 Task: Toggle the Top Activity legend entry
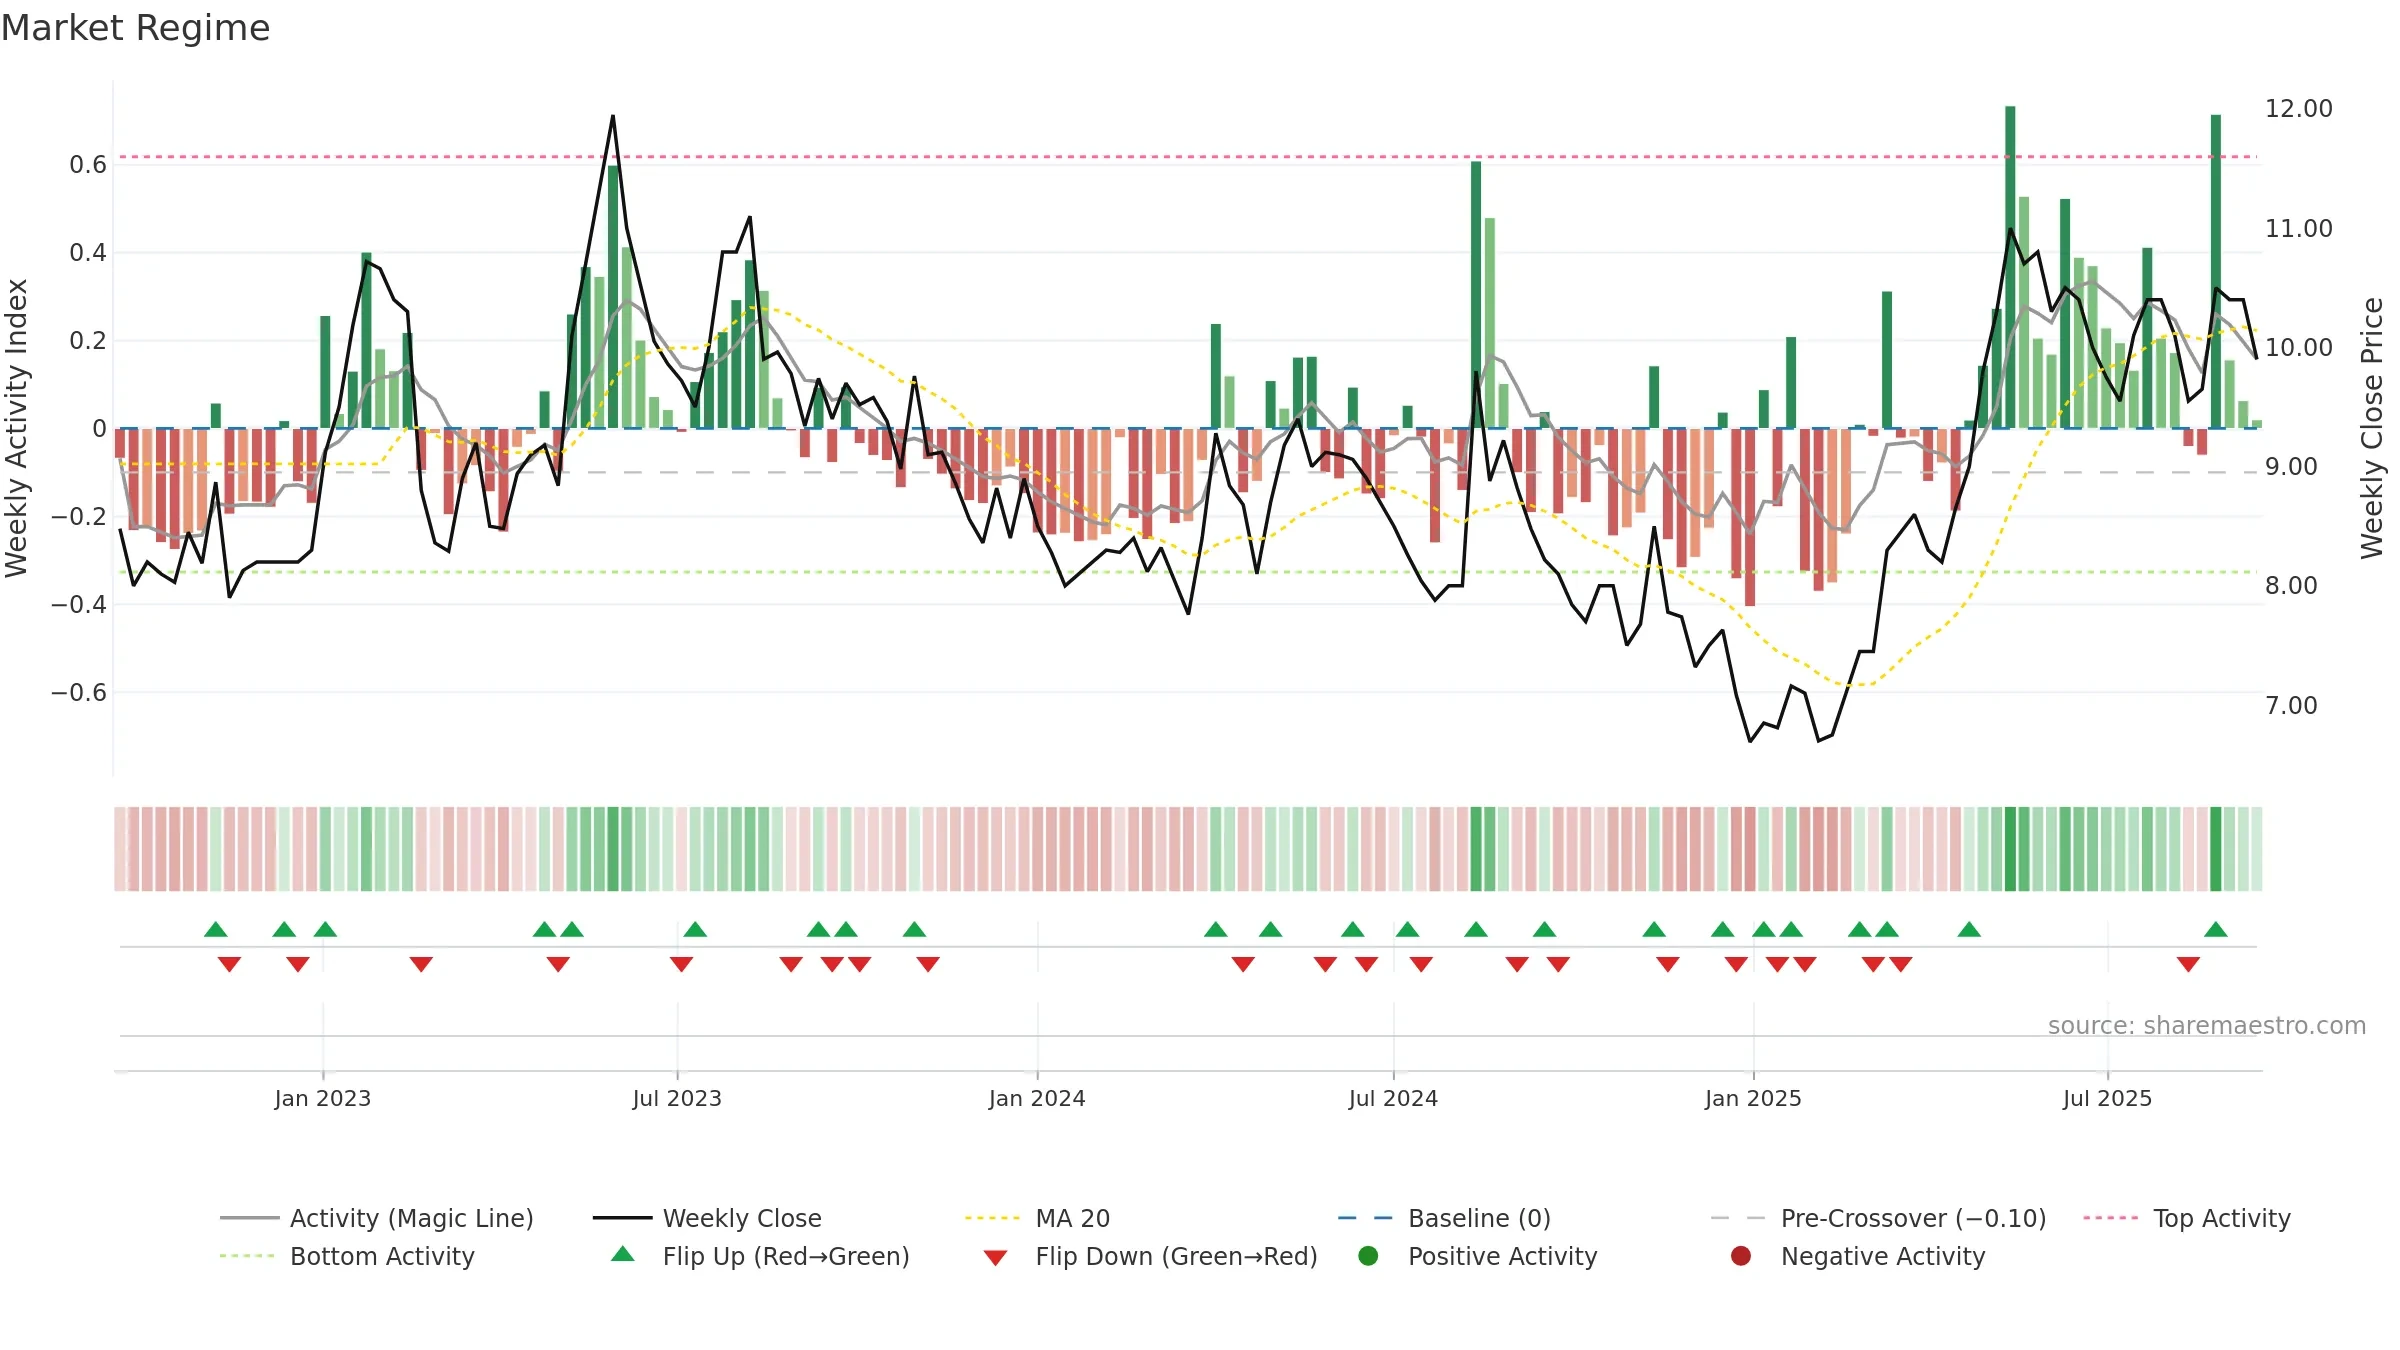tap(2187, 1218)
